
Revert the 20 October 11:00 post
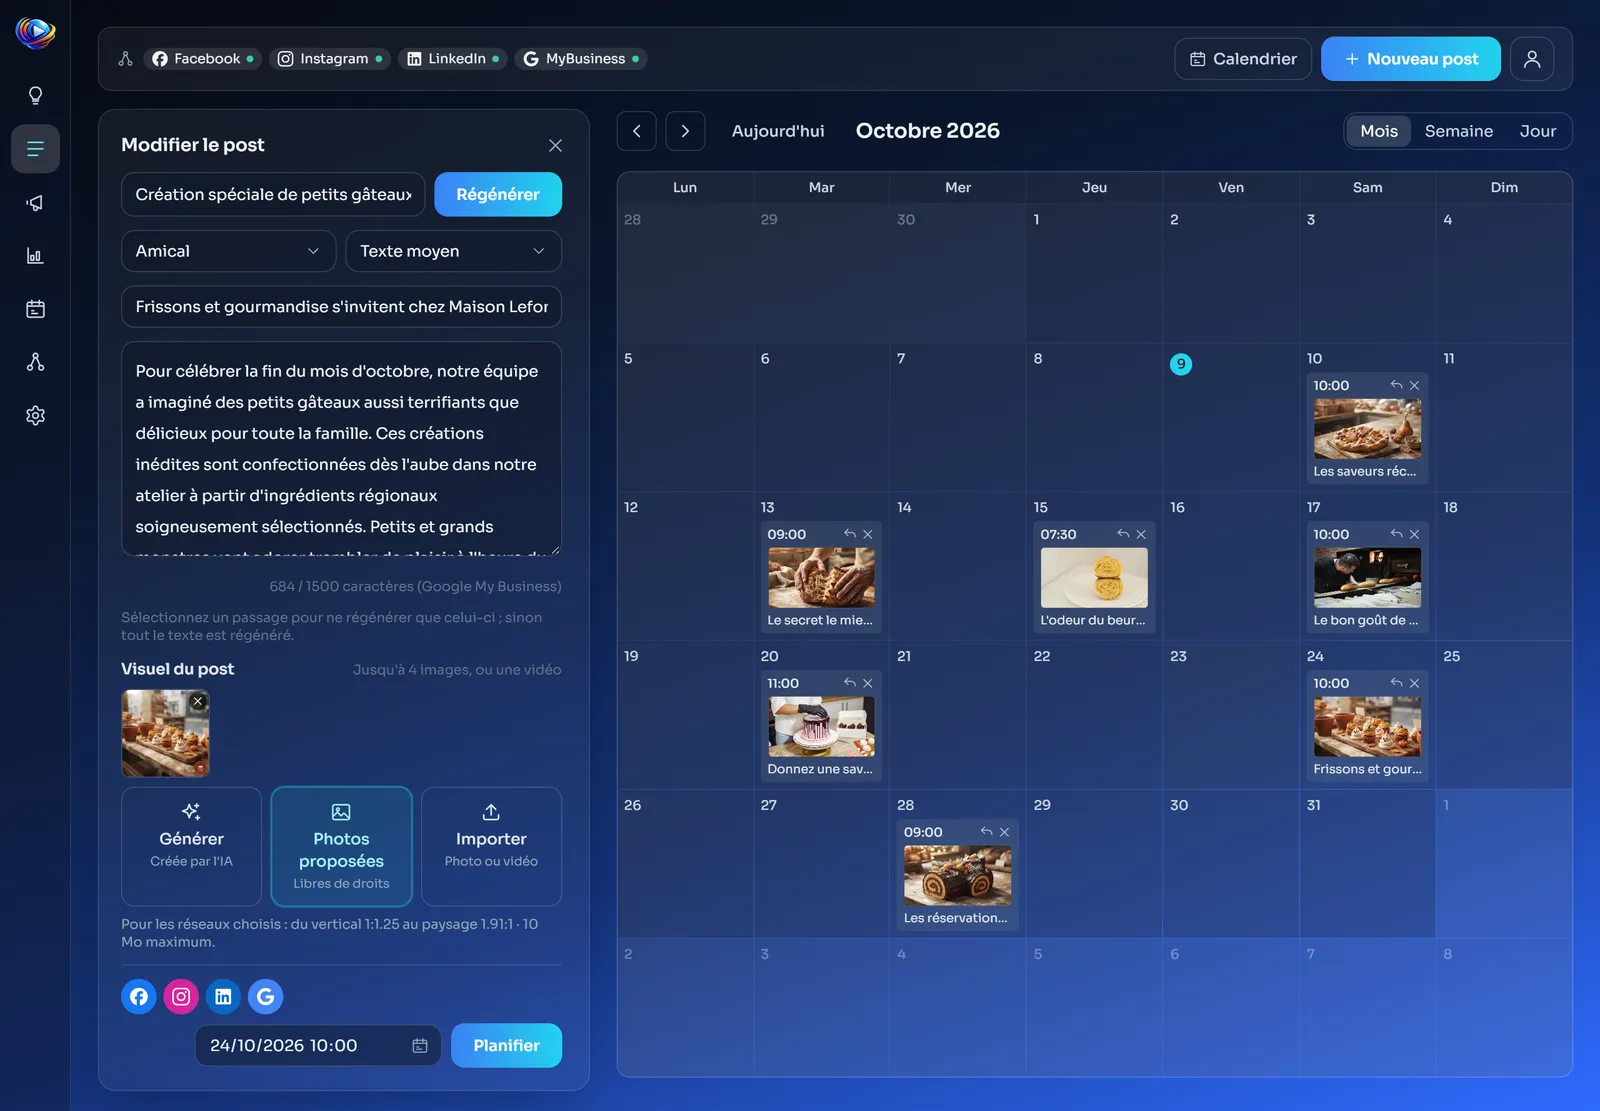[850, 683]
